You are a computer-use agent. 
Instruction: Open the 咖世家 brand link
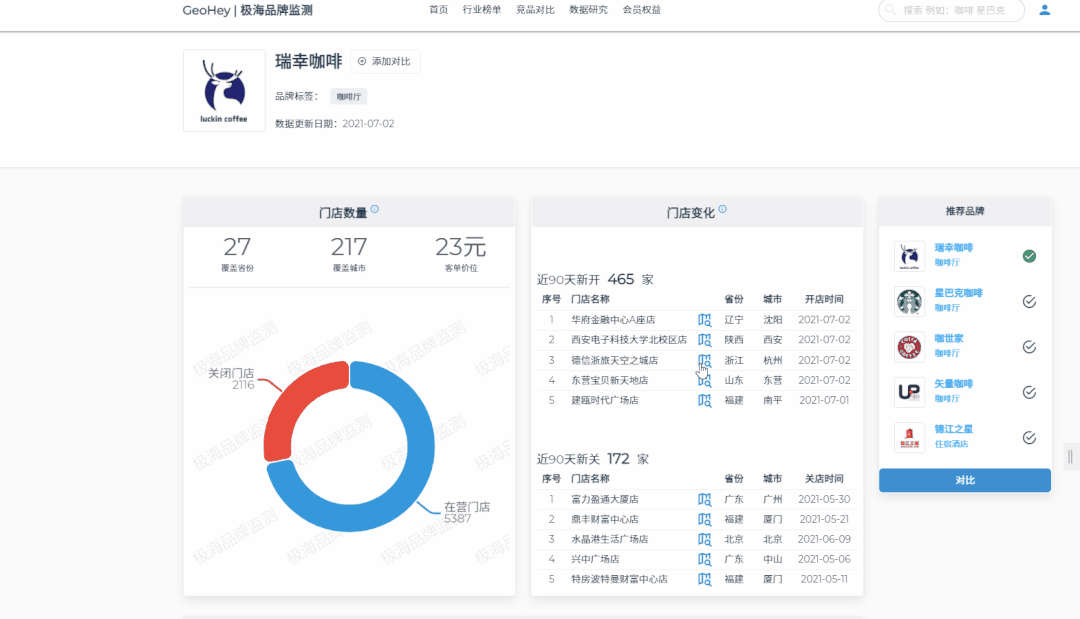(x=948, y=339)
